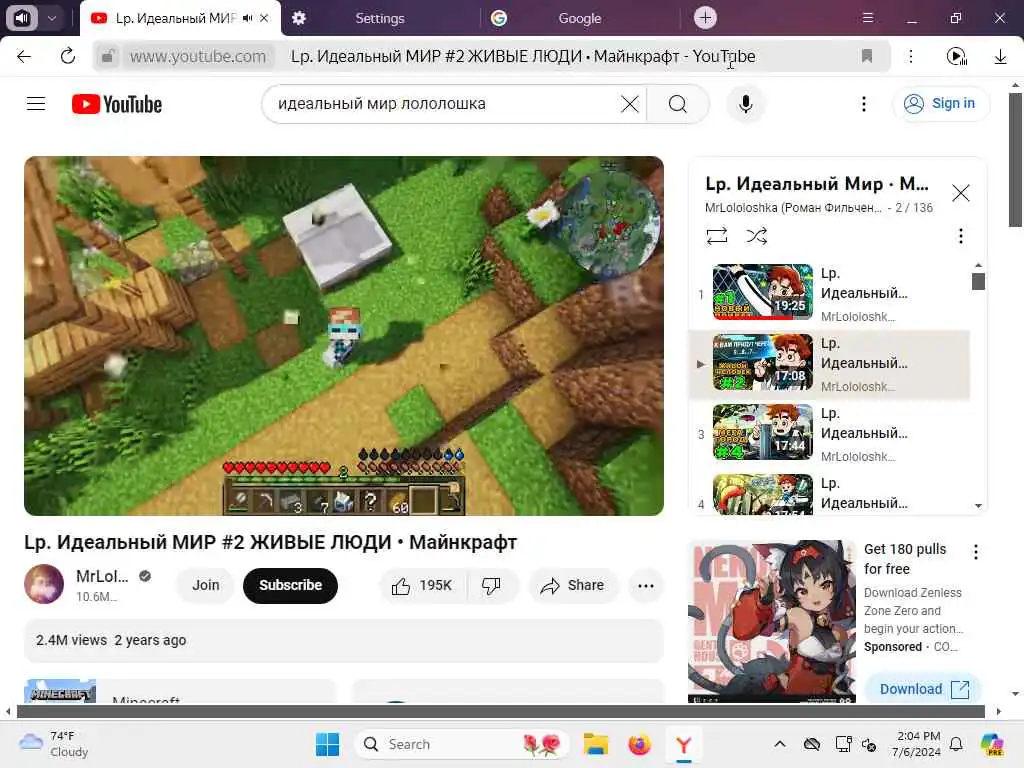Reload the current page

(67, 56)
